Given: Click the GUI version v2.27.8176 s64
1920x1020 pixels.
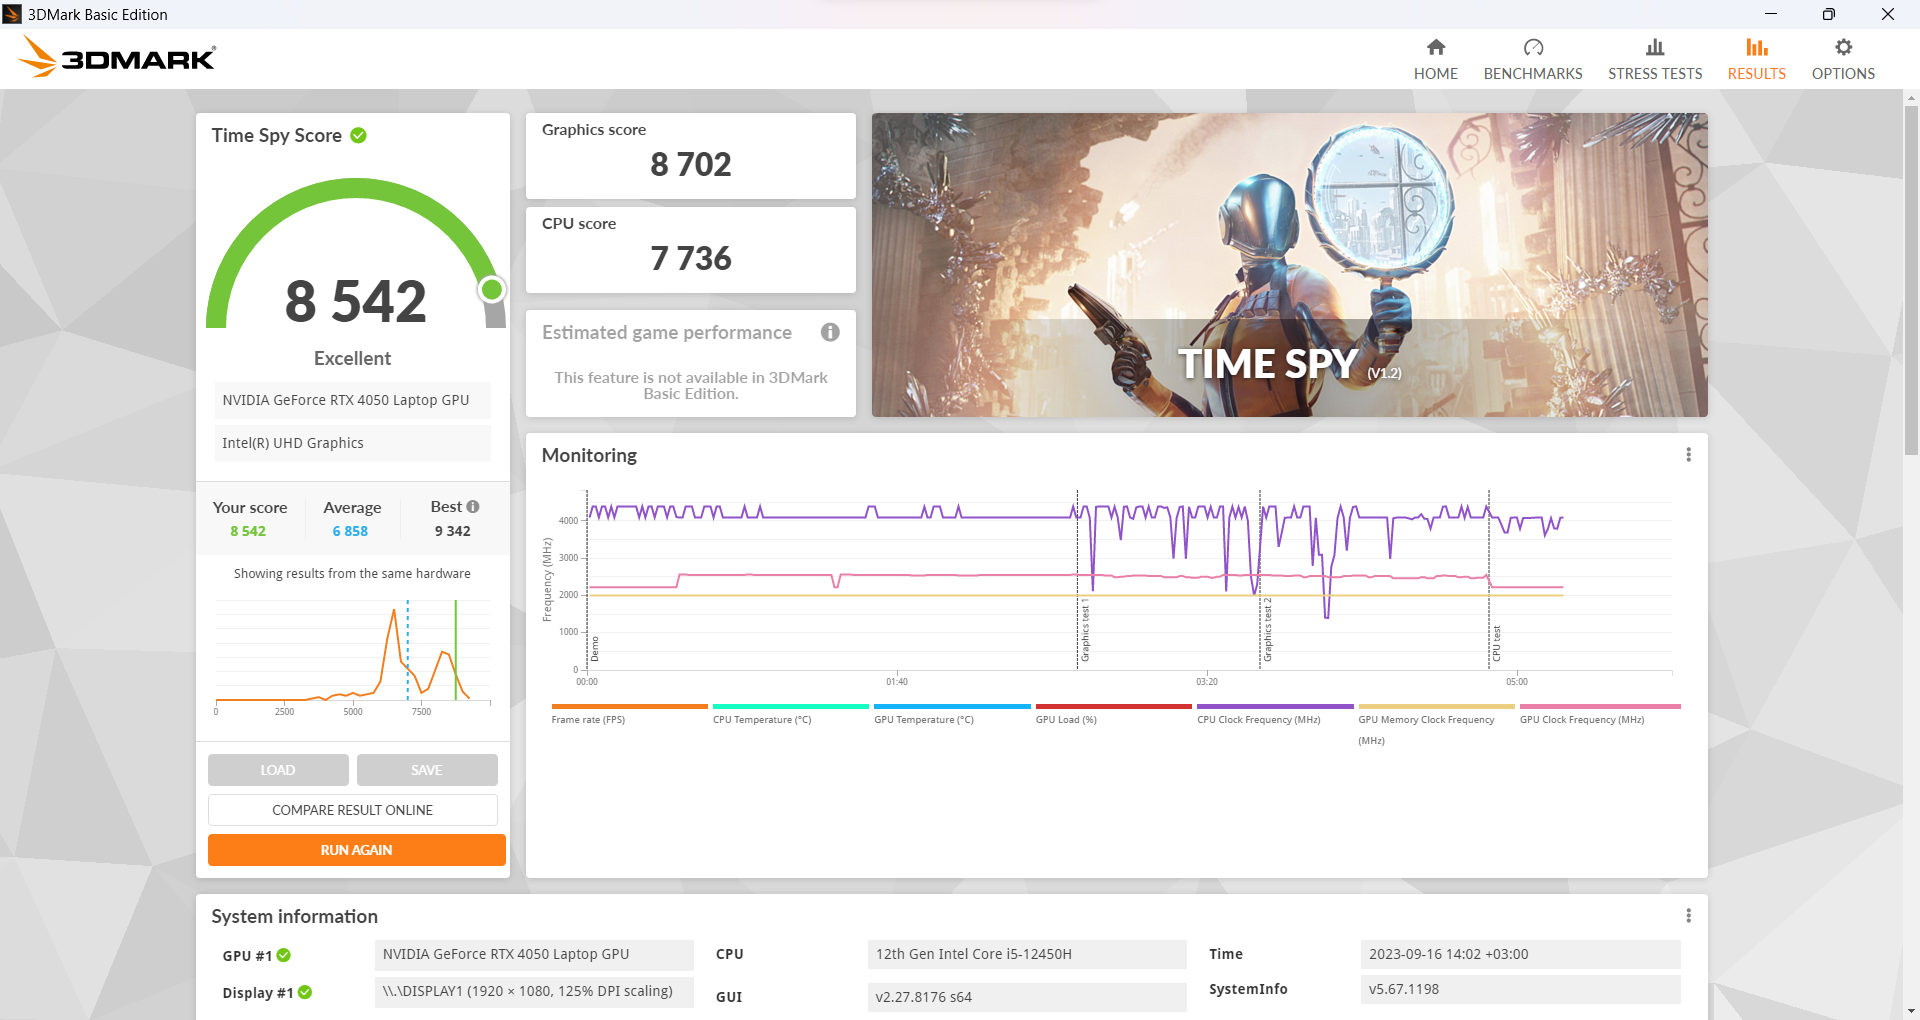Looking at the screenshot, I should pyautogui.click(x=1027, y=996).
